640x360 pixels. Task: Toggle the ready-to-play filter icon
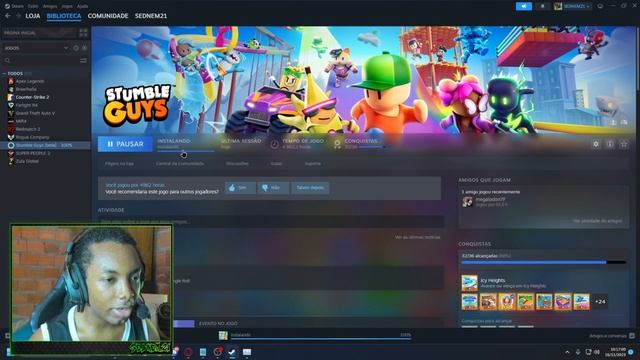click(84, 48)
